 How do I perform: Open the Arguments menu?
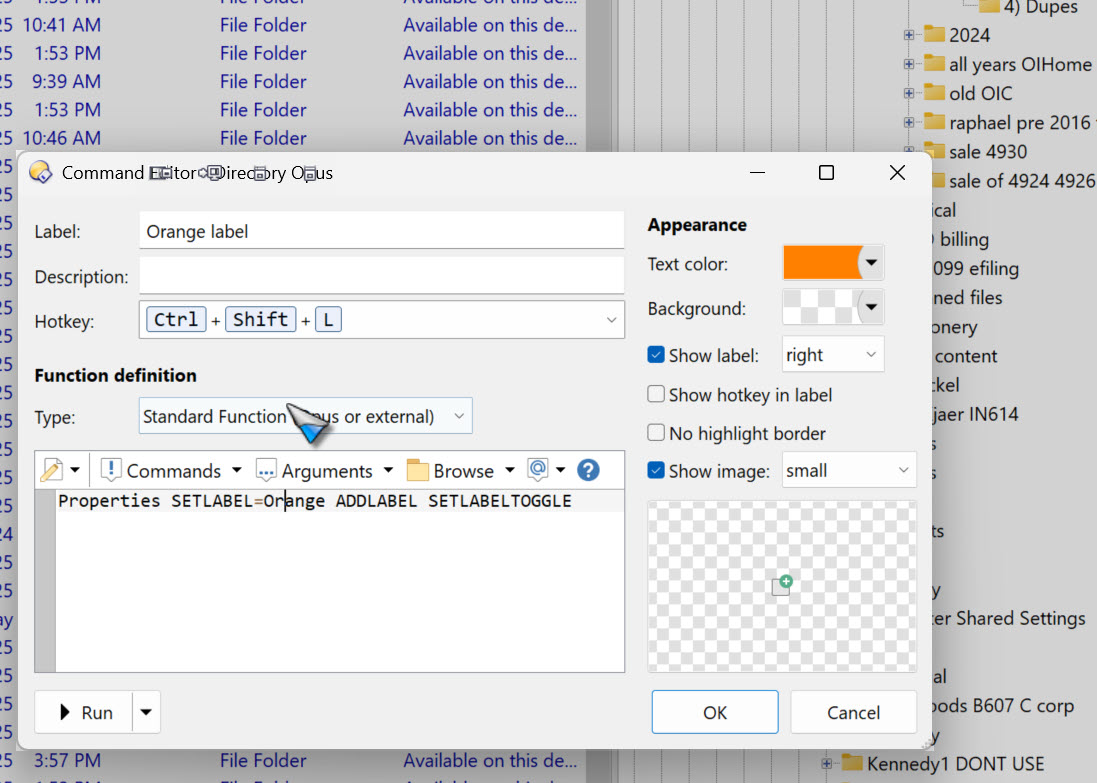(325, 470)
